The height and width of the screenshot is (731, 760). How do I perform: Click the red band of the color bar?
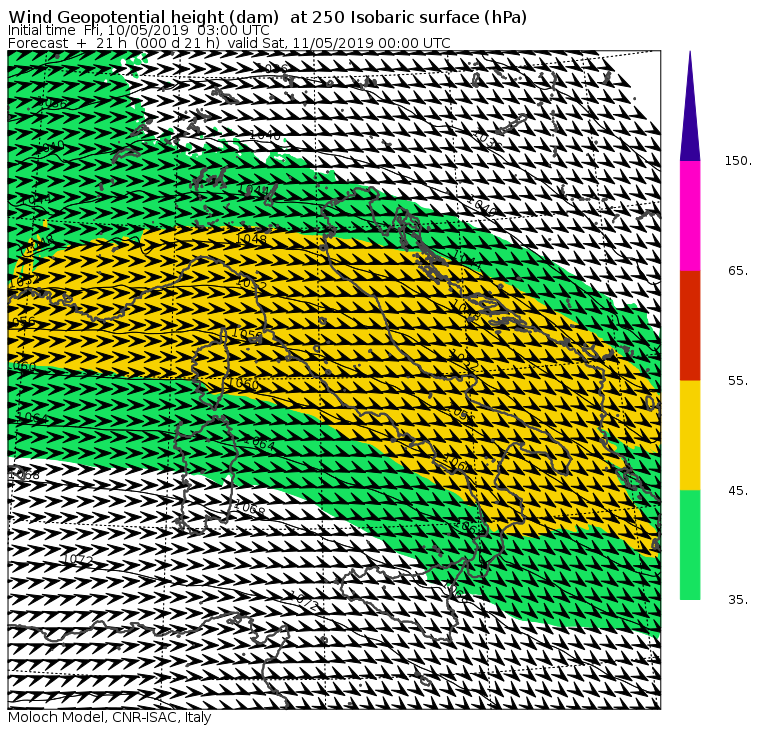pos(690,325)
